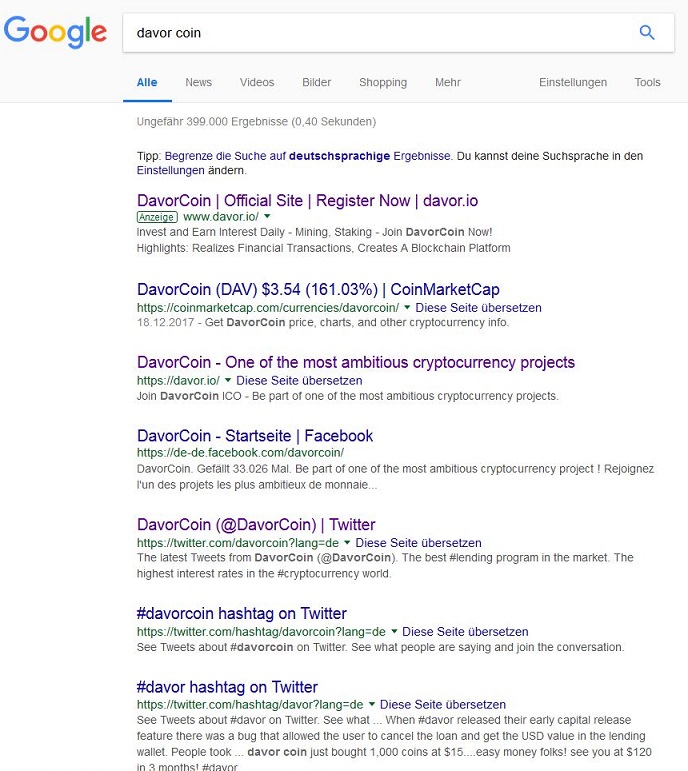Click the Anzeige ad label
Viewport: 688px width, 771px height.
click(x=157, y=217)
